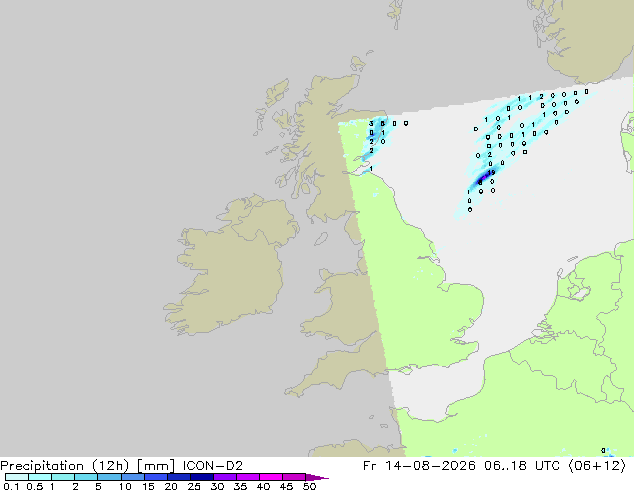Select legend swatch between 5 and 10
634x490 pixels.
click(109, 477)
